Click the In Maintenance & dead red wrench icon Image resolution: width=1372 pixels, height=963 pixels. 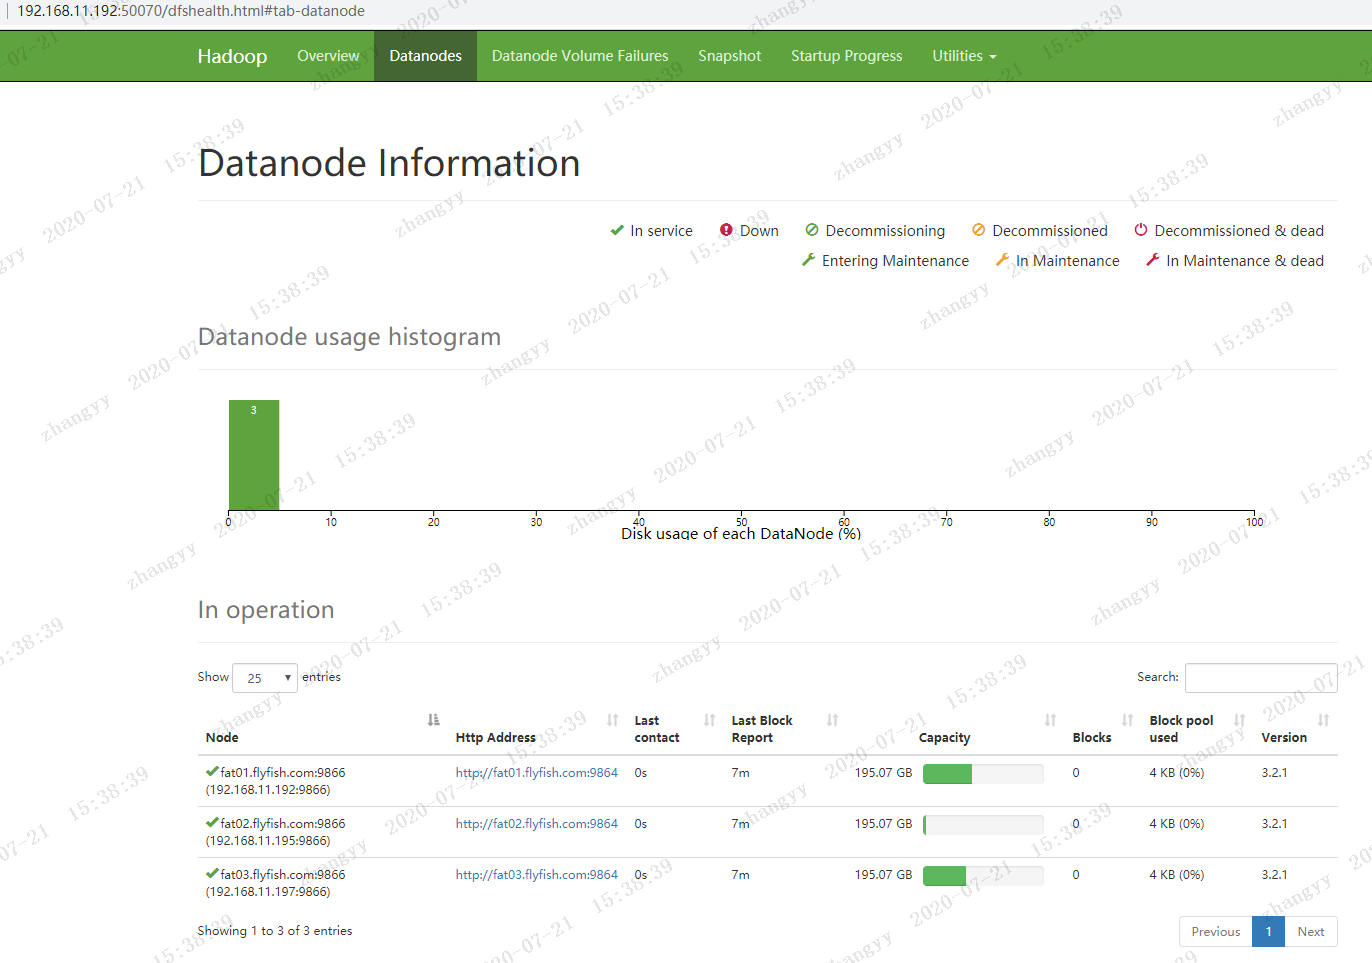[1153, 260]
